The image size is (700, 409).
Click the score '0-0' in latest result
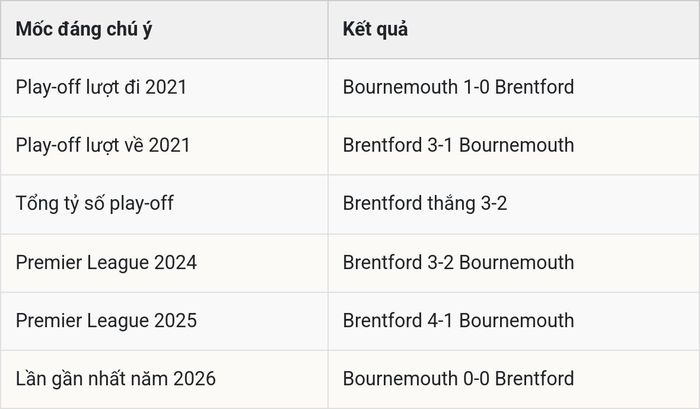point(476,379)
